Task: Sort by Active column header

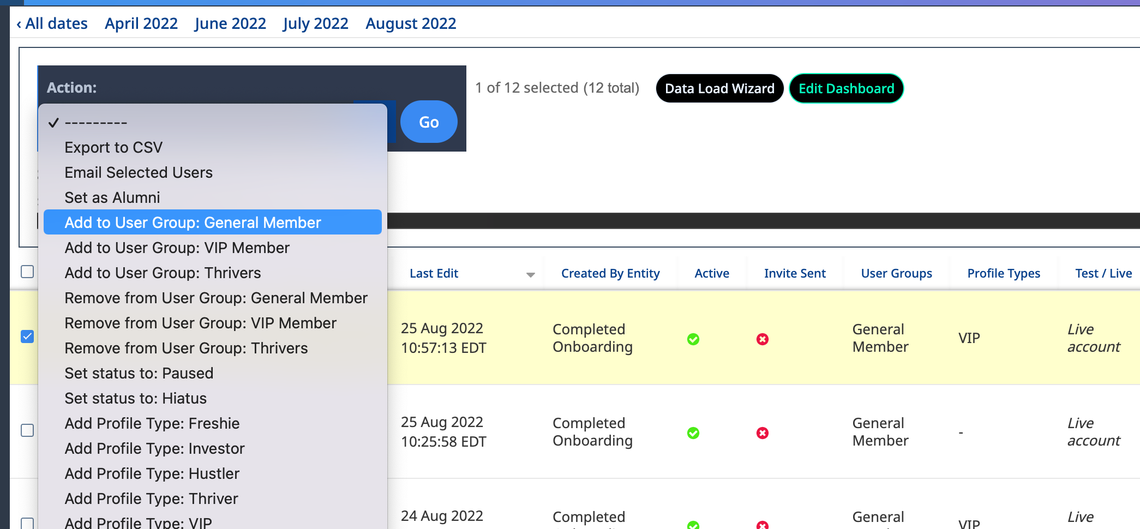Action: pos(712,273)
